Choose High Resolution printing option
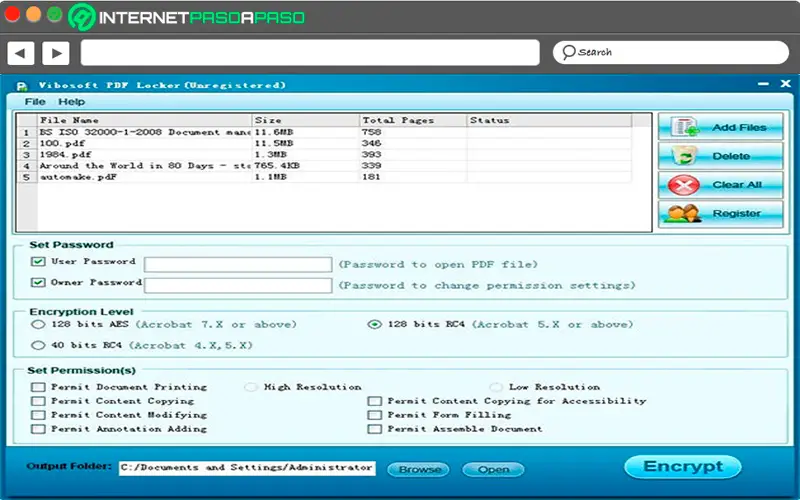This screenshot has height=500, width=800. 251,387
